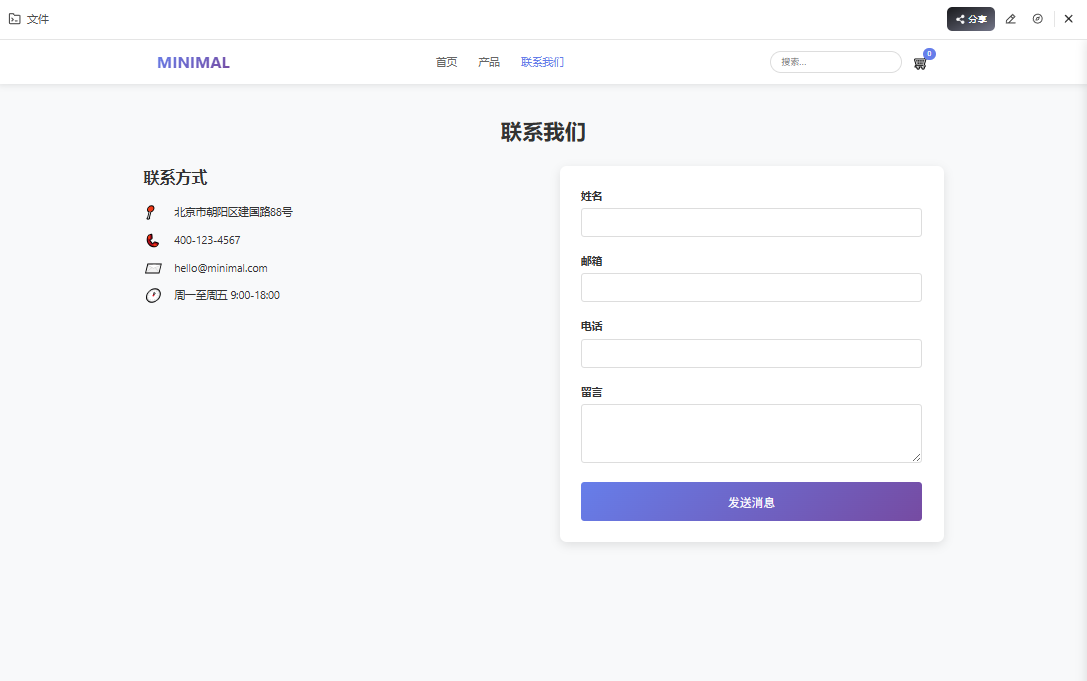Click into the 电话 input field
1087x681 pixels.
pyautogui.click(x=751, y=353)
